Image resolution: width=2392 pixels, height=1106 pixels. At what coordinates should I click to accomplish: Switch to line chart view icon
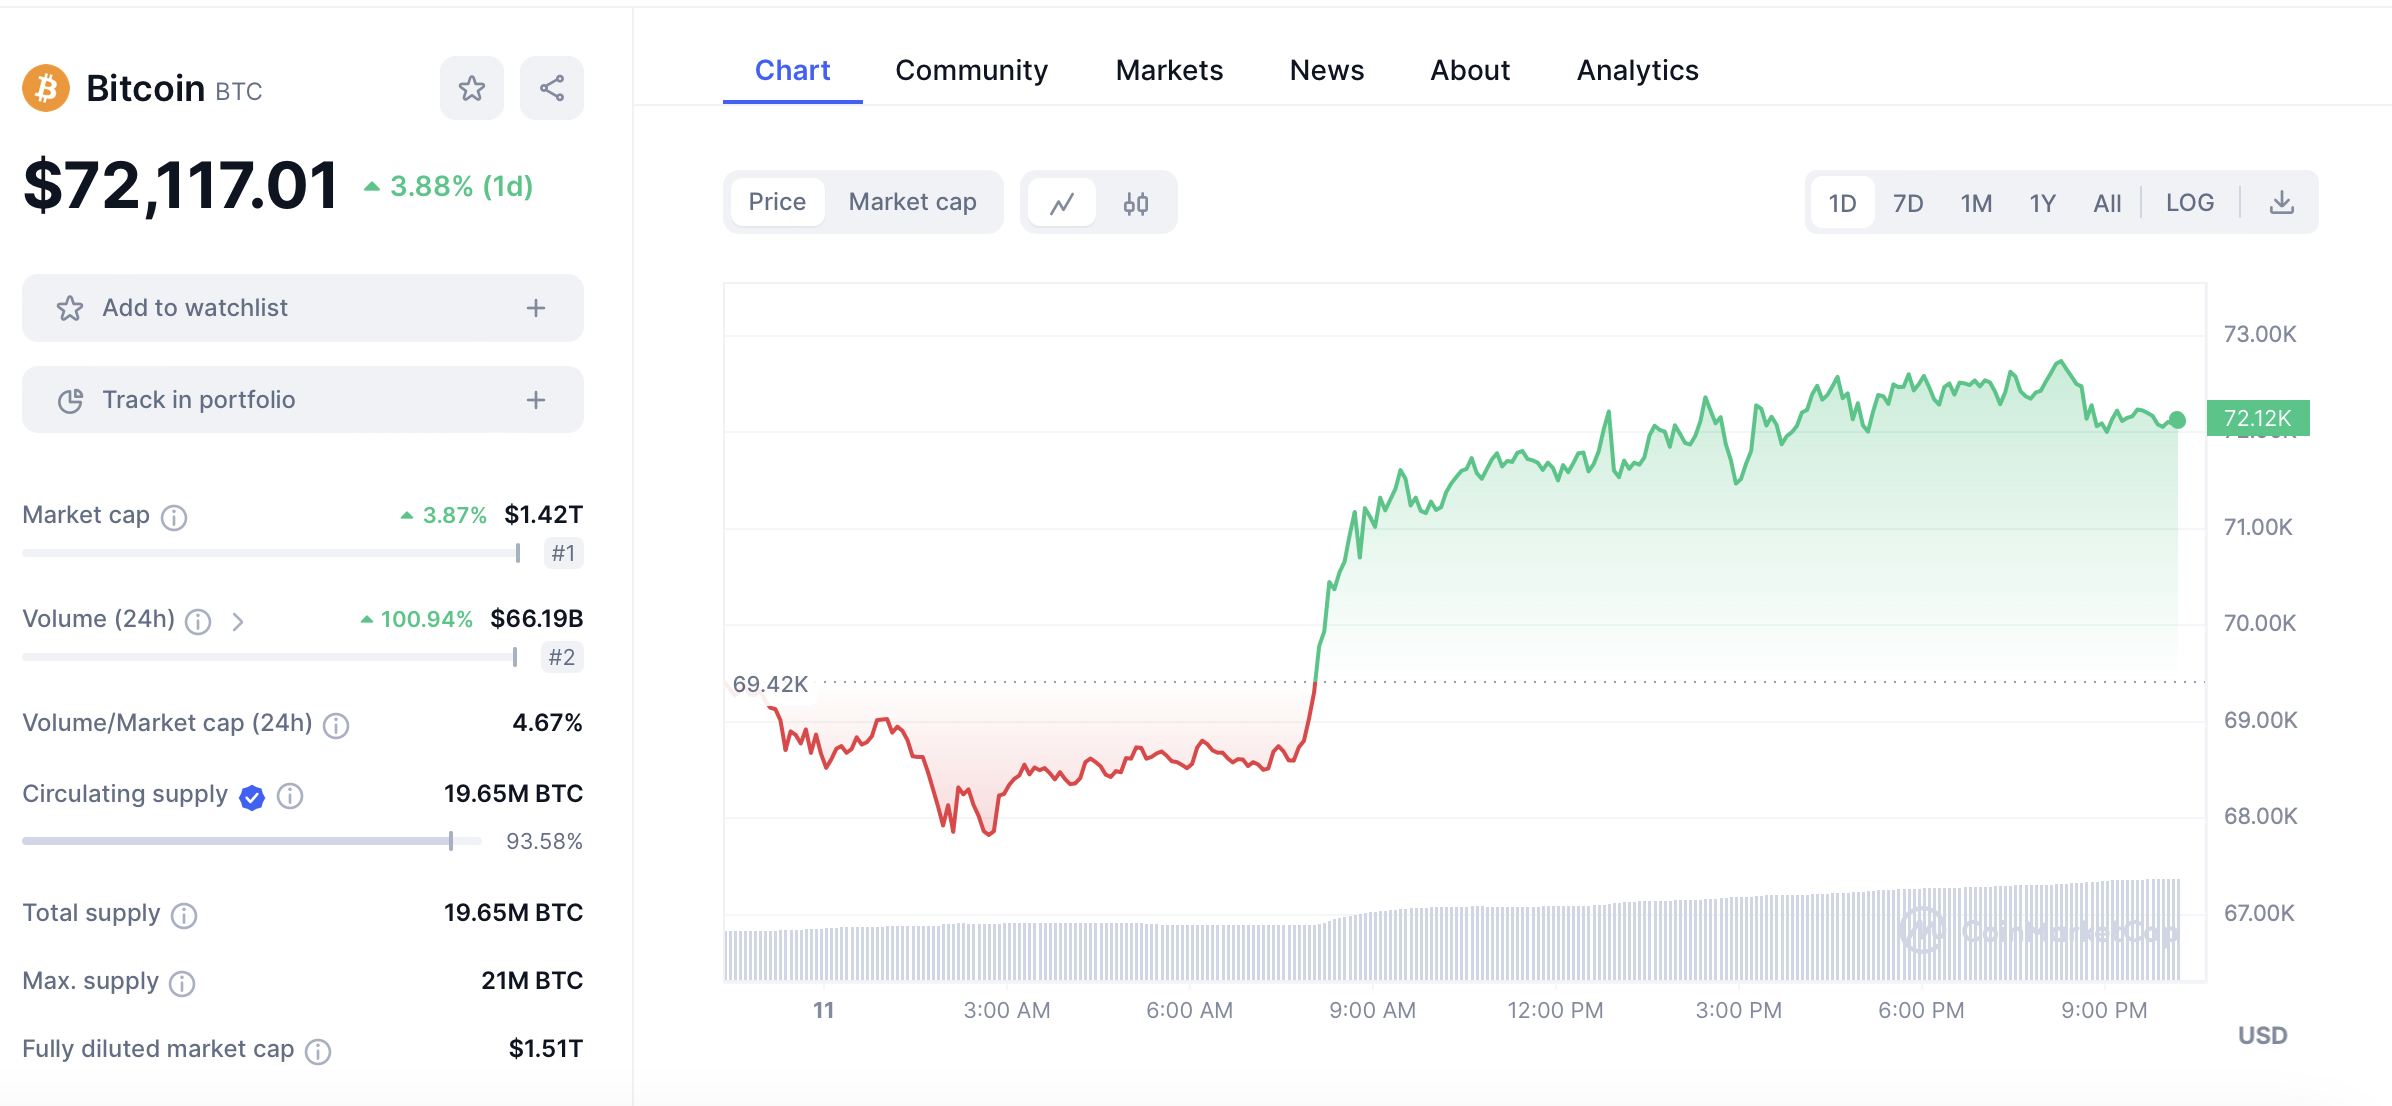(x=1061, y=203)
